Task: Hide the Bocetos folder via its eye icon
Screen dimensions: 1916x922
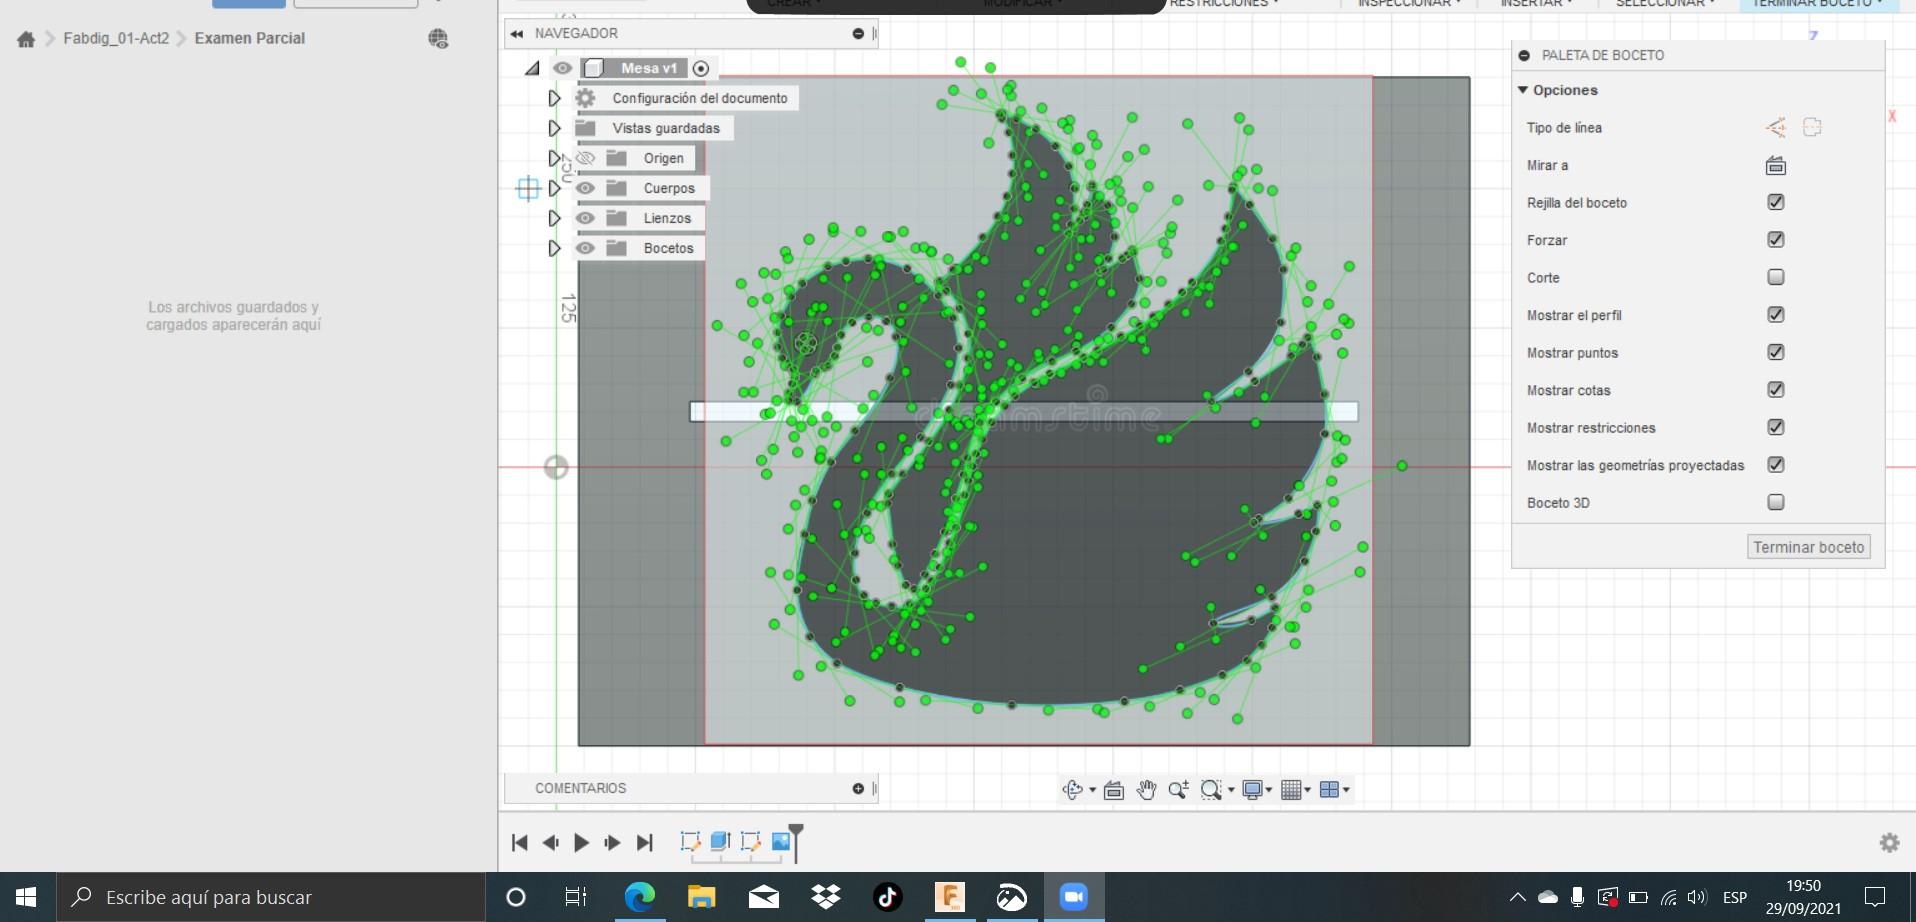Action: [586, 248]
